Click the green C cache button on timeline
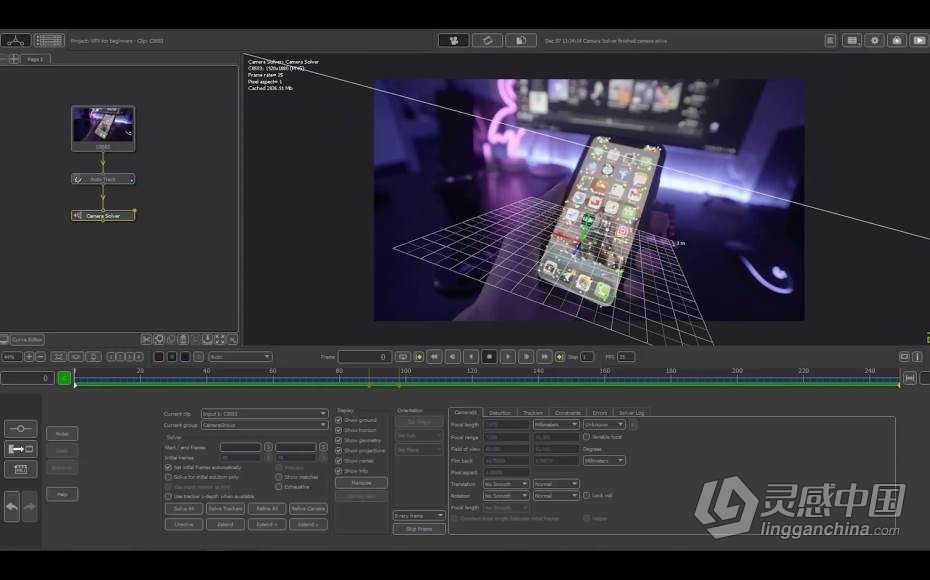 tap(64, 378)
